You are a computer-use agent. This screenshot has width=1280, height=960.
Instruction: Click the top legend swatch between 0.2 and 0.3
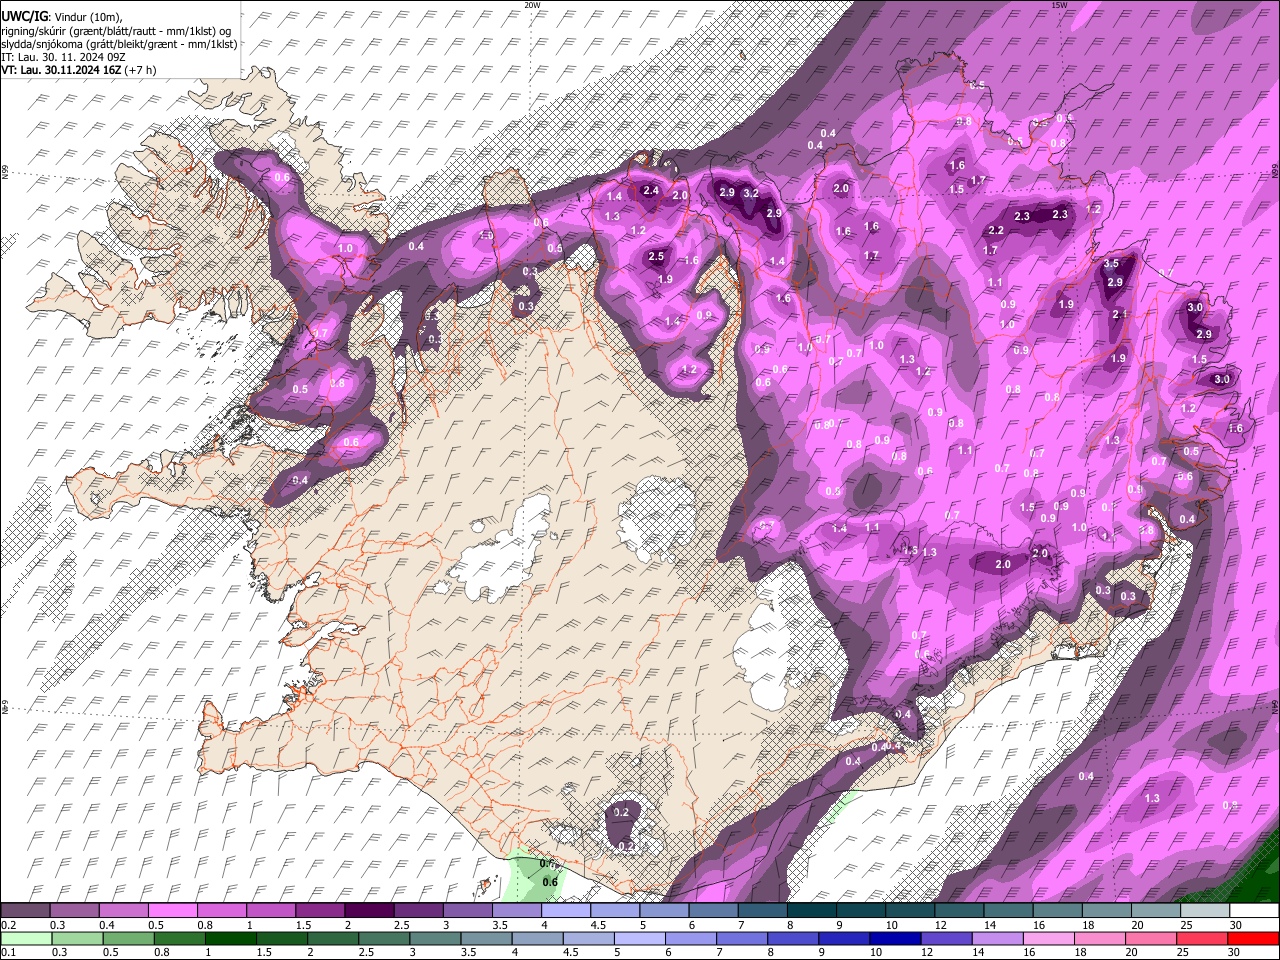(x=24, y=911)
